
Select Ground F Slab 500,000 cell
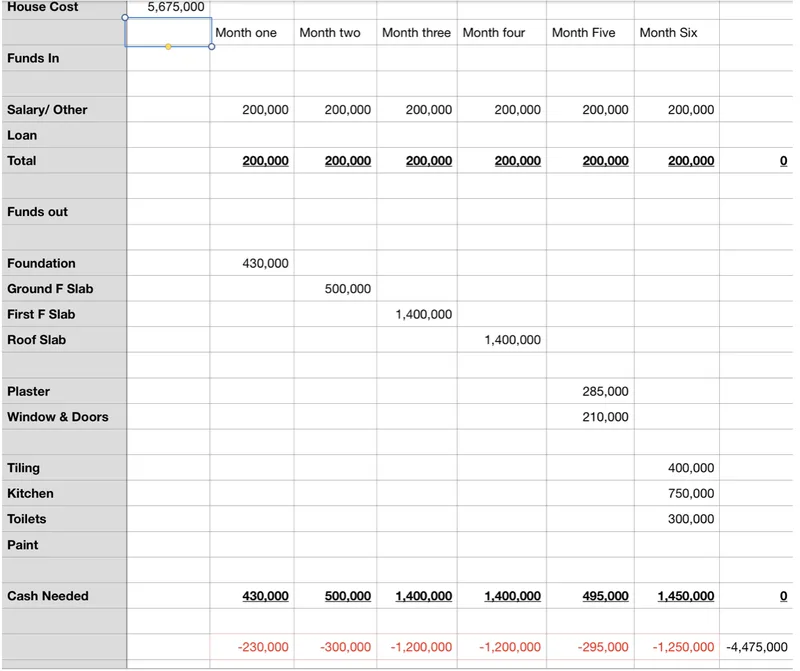click(335, 289)
